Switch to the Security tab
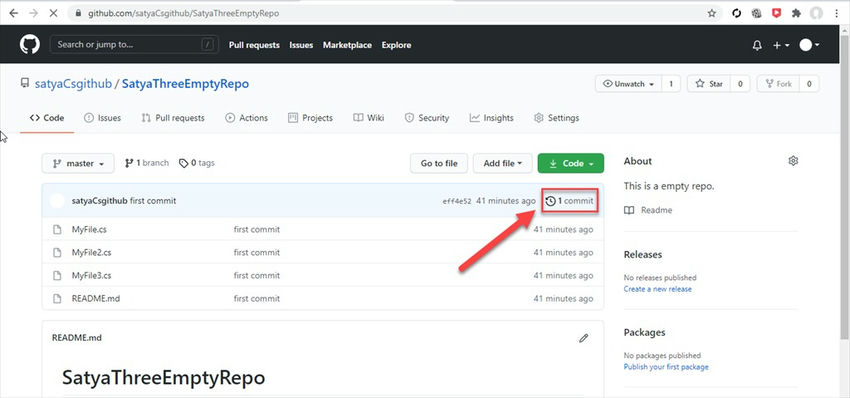Image resolution: width=850 pixels, height=398 pixels. (427, 118)
